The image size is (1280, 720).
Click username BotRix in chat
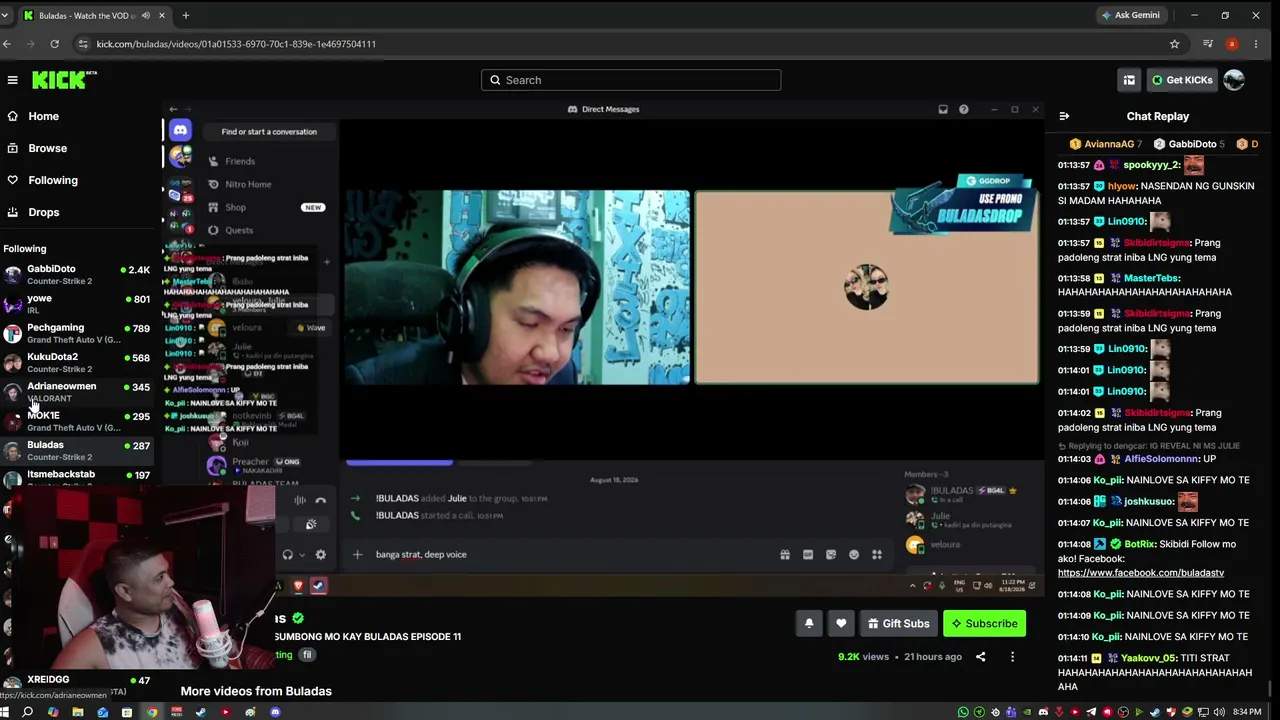tap(1139, 544)
